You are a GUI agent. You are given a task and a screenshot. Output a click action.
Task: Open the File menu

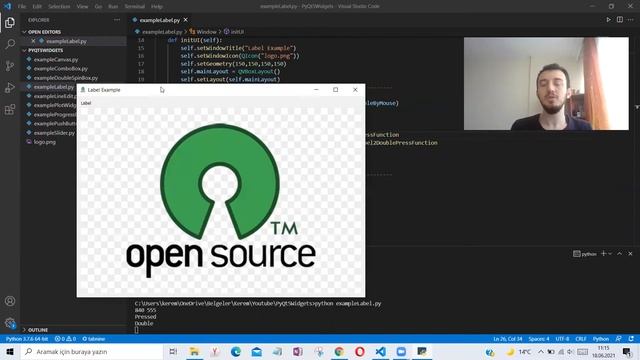point(22,7)
